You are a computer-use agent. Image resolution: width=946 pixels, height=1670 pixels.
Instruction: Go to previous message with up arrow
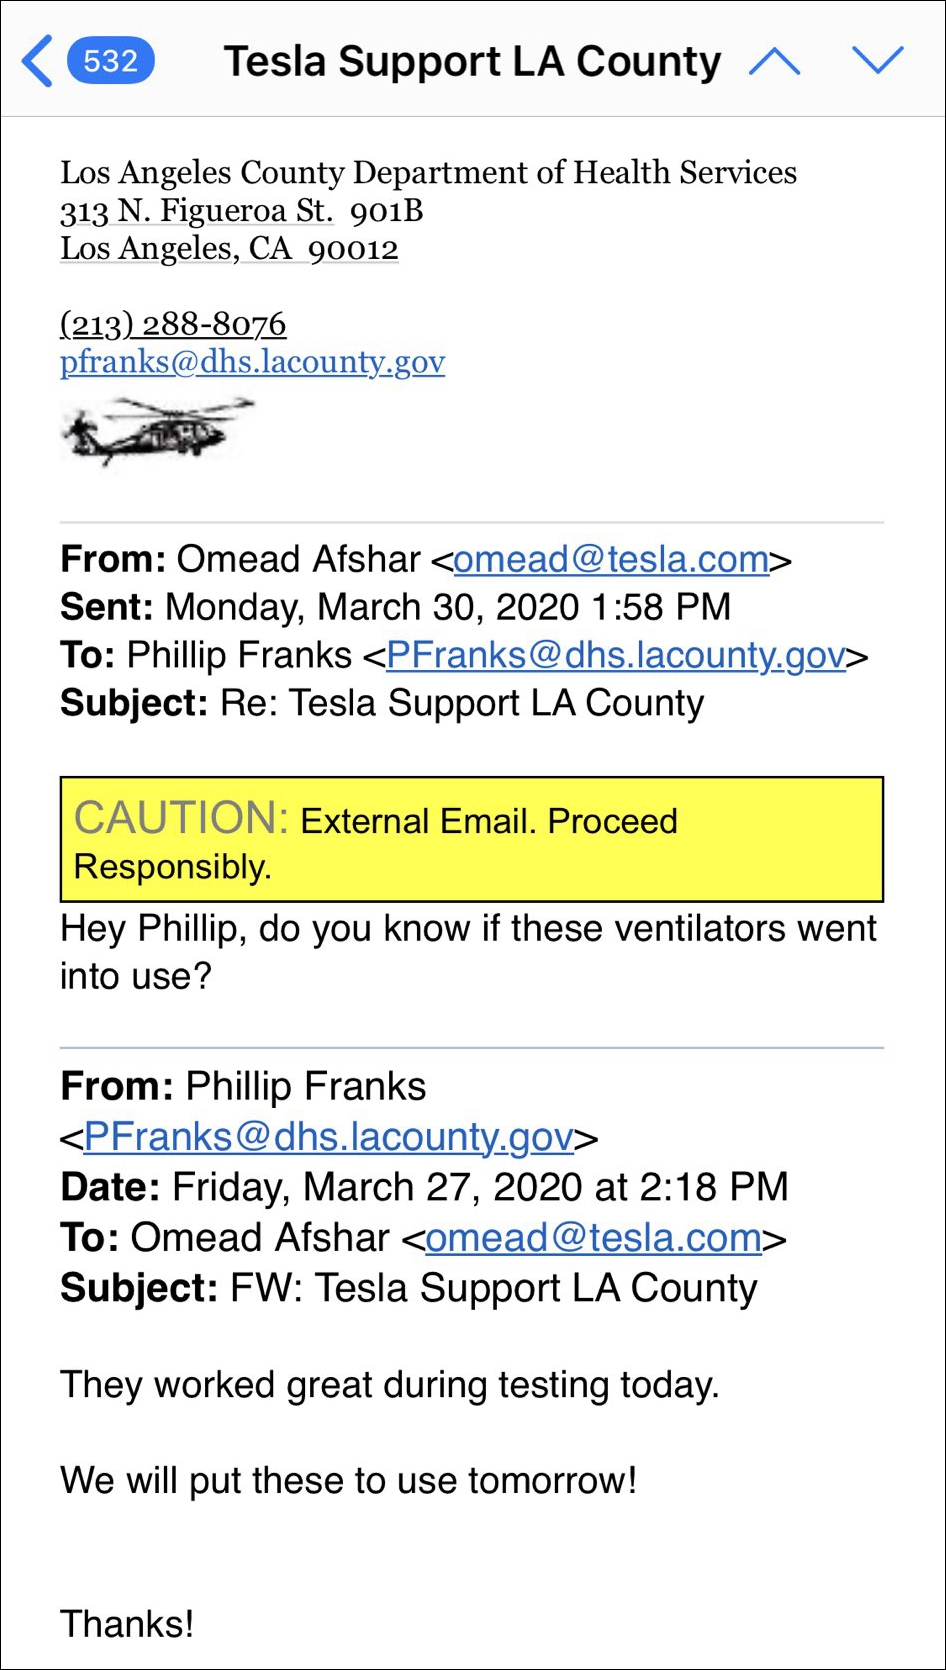[775, 62]
